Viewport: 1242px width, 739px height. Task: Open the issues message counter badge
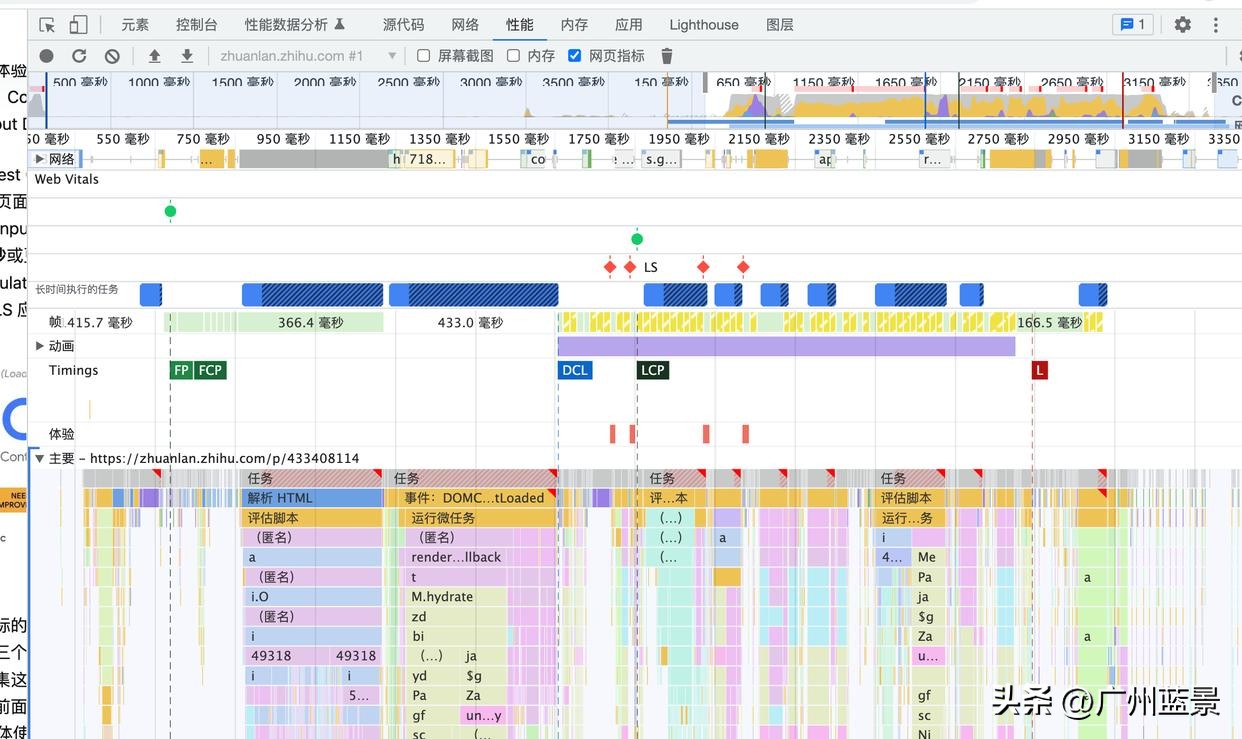1131,24
